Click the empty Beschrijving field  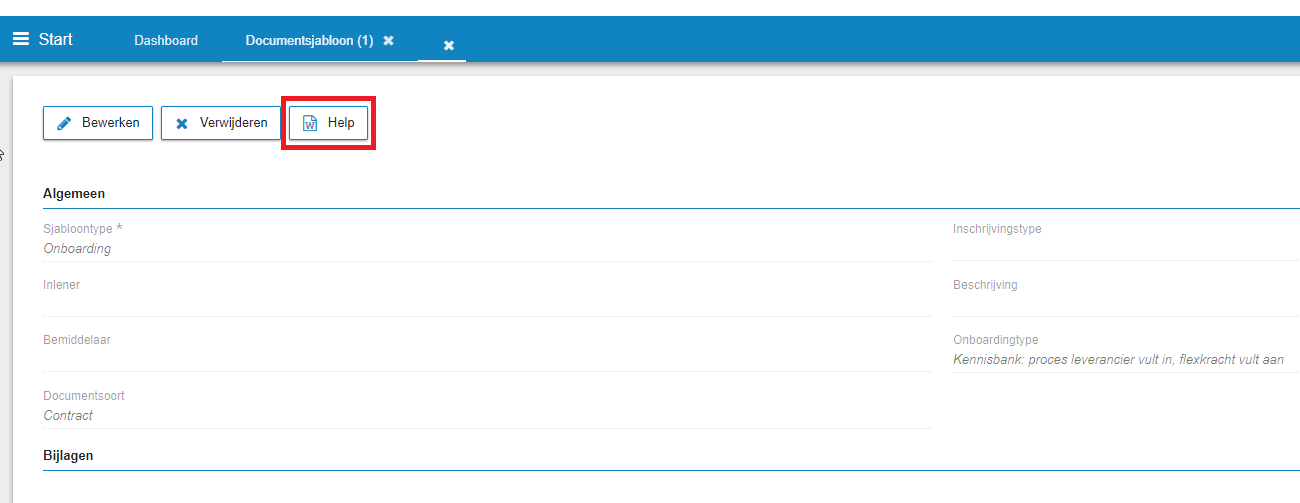pyautogui.click(x=1126, y=304)
